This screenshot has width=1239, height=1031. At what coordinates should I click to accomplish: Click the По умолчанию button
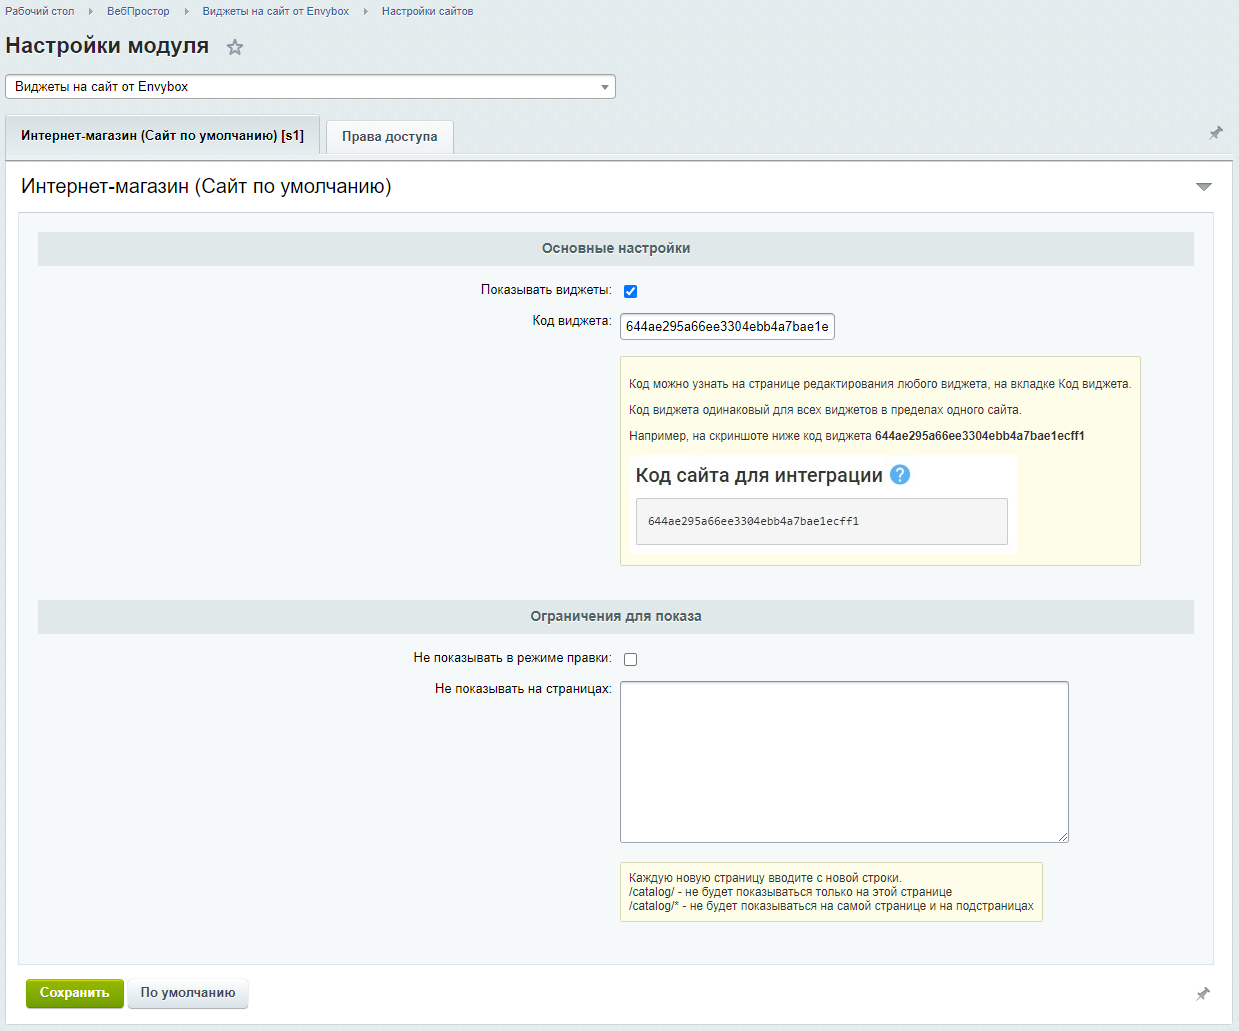(x=188, y=993)
